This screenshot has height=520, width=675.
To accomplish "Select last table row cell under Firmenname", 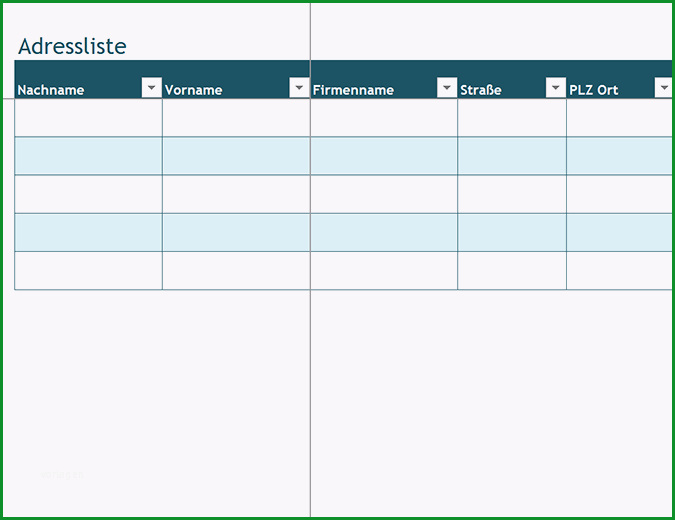I will tap(384, 271).
